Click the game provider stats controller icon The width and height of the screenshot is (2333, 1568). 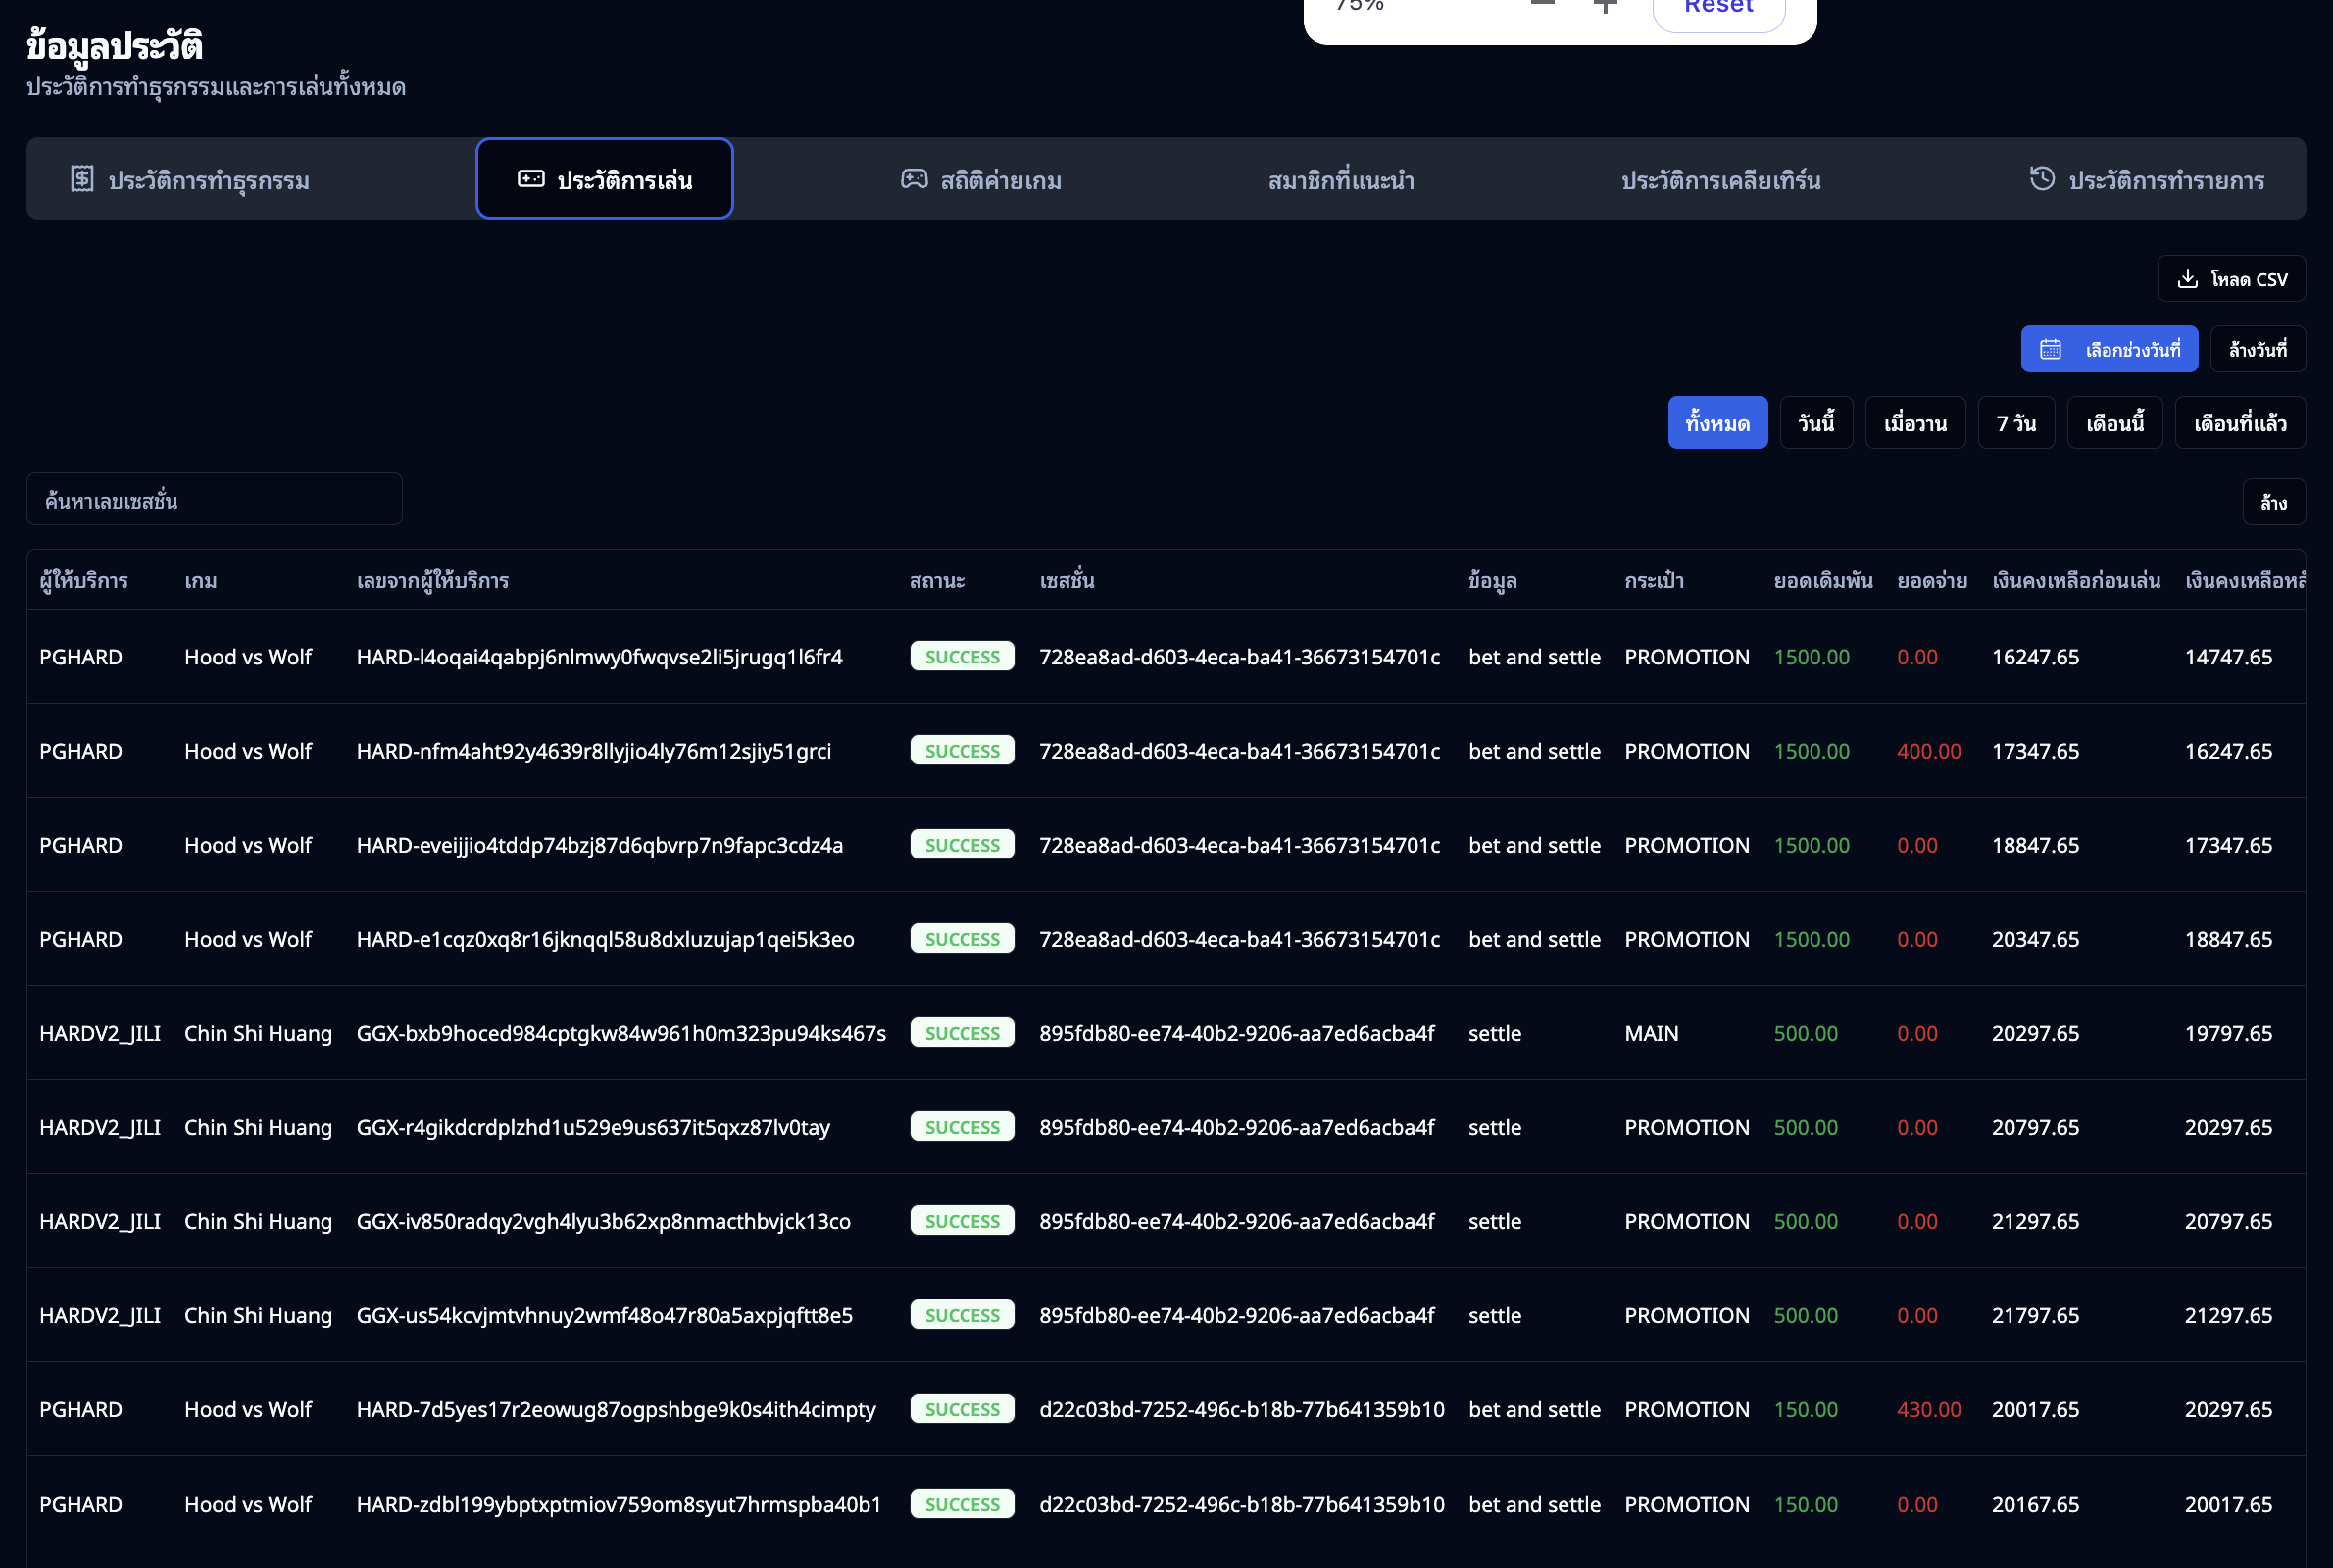pos(914,179)
